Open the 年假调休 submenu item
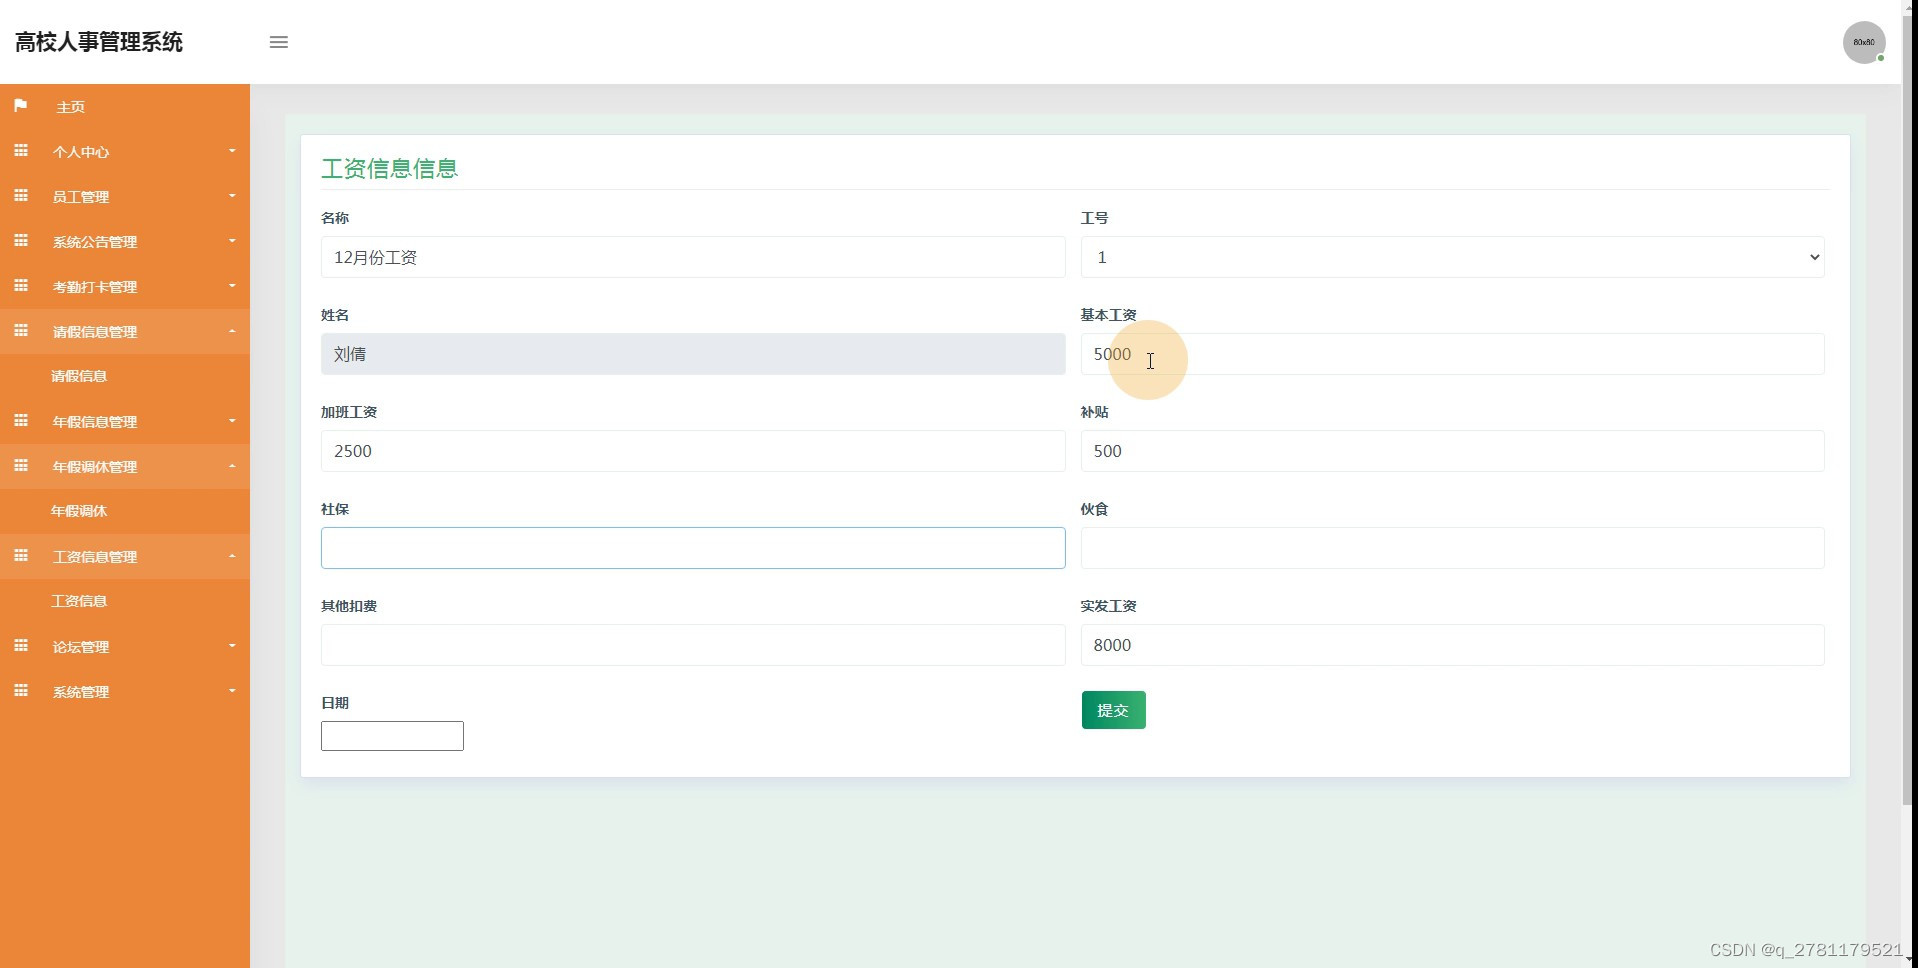This screenshot has width=1918, height=968. [x=79, y=511]
